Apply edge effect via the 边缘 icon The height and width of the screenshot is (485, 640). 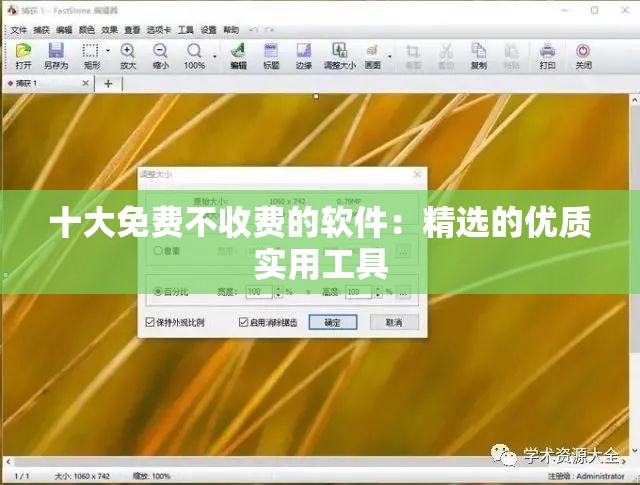tap(304, 56)
